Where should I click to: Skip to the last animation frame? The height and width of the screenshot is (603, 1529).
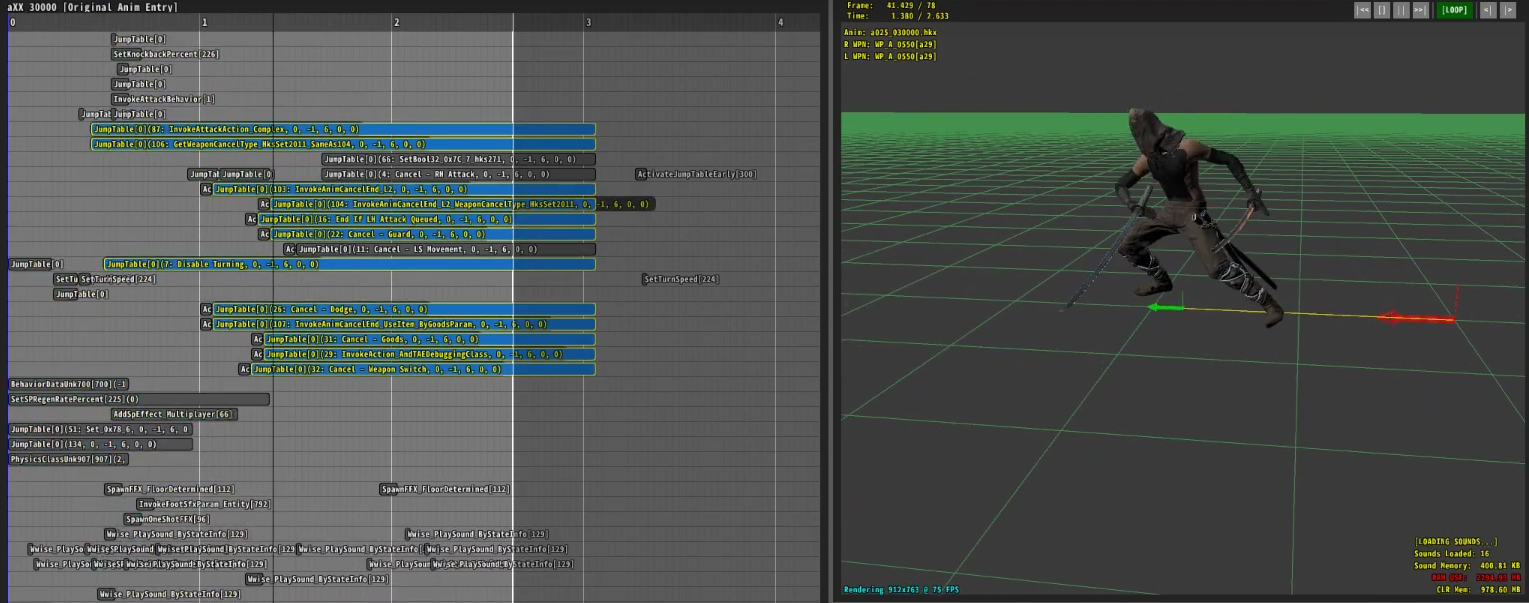(x=1420, y=10)
